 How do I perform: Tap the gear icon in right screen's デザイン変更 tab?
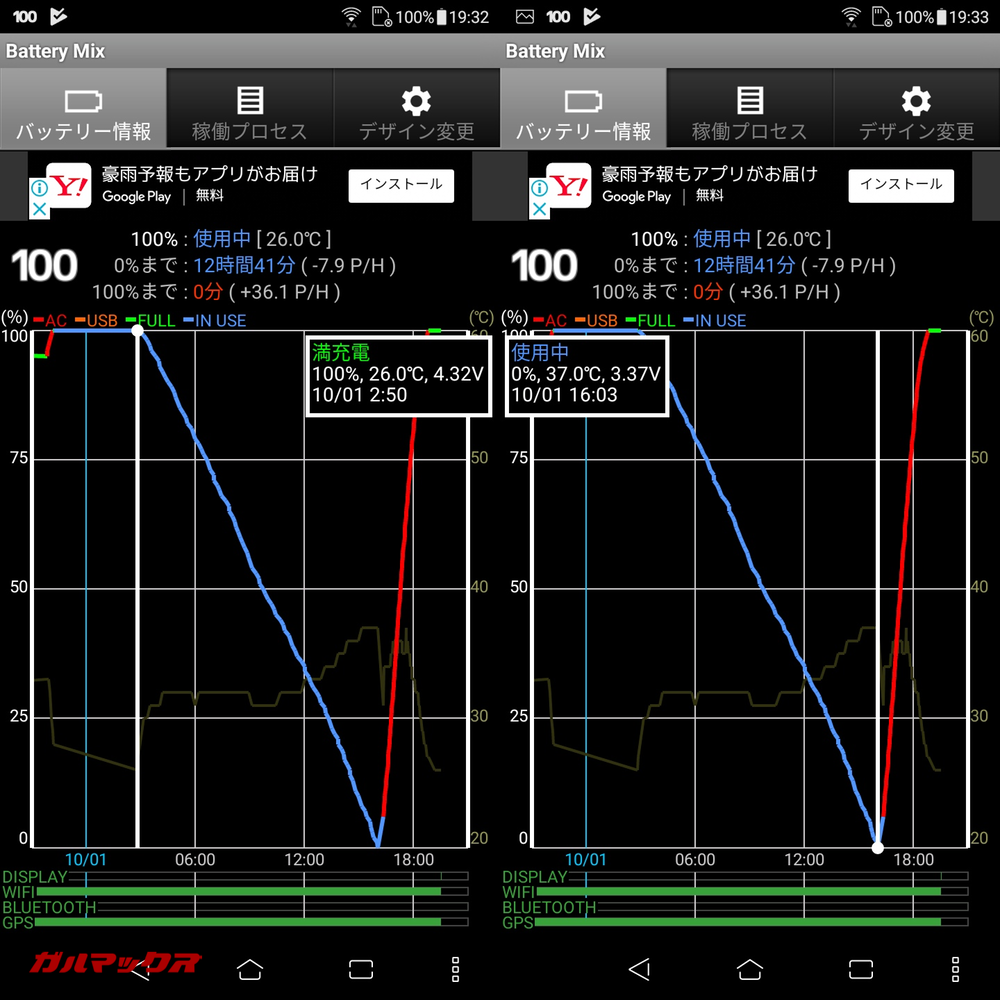click(916, 100)
